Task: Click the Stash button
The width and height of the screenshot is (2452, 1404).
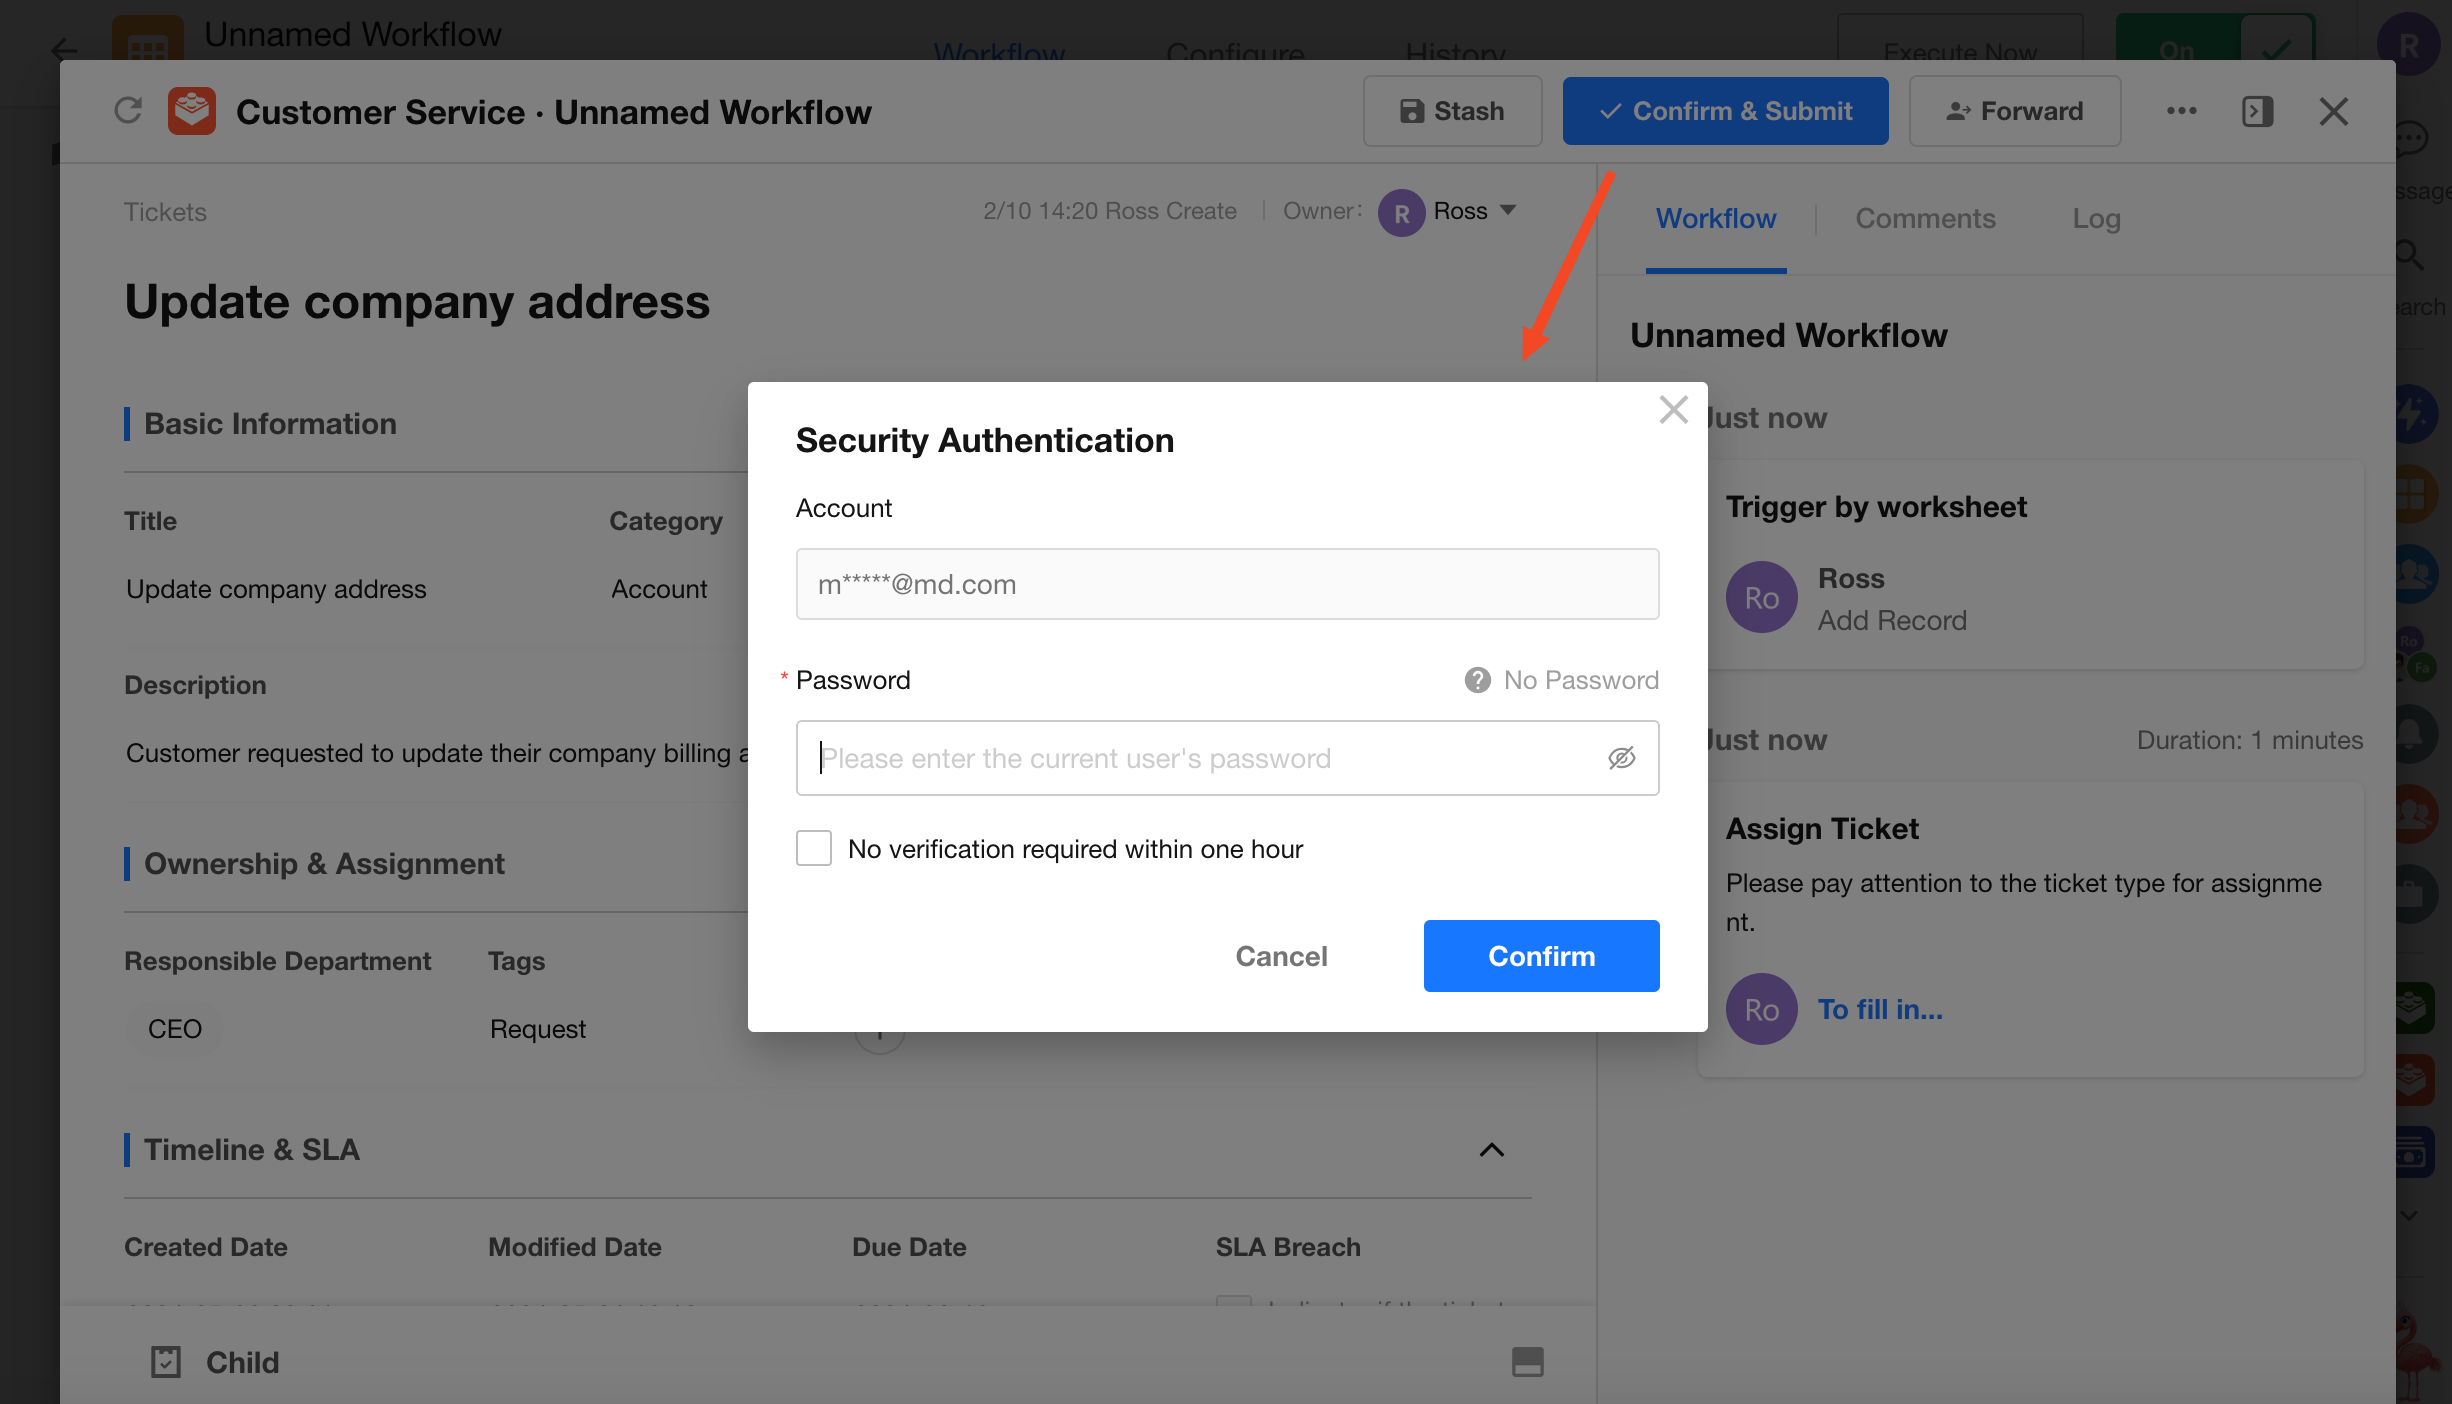Action: [1452, 111]
